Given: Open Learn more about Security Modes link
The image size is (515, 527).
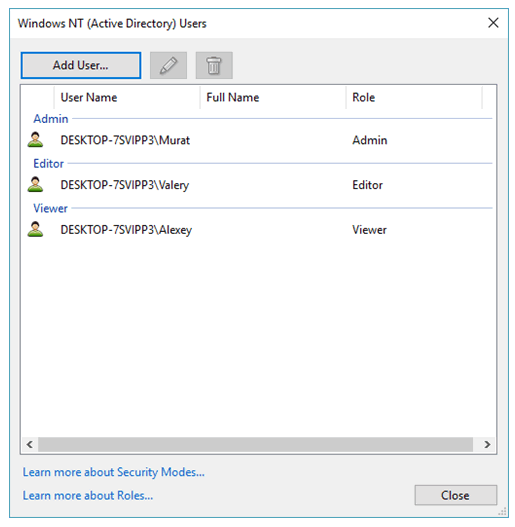Looking at the screenshot, I should pyautogui.click(x=114, y=472).
